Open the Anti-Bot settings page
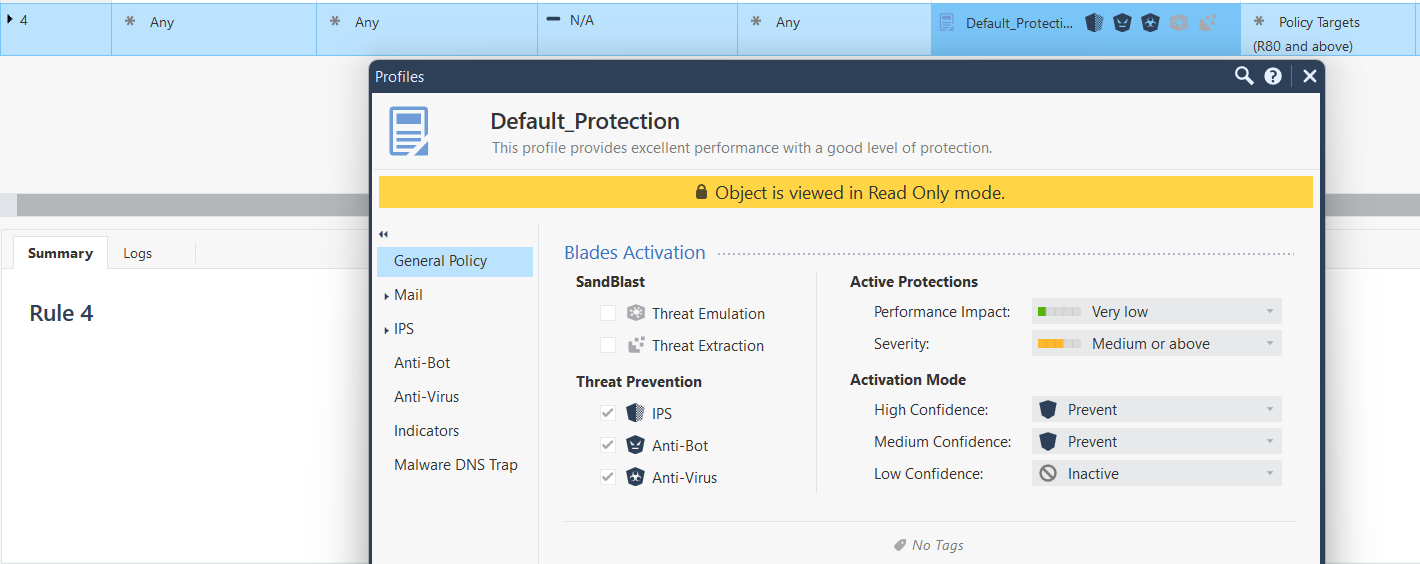The height and width of the screenshot is (564, 1420). 422,363
